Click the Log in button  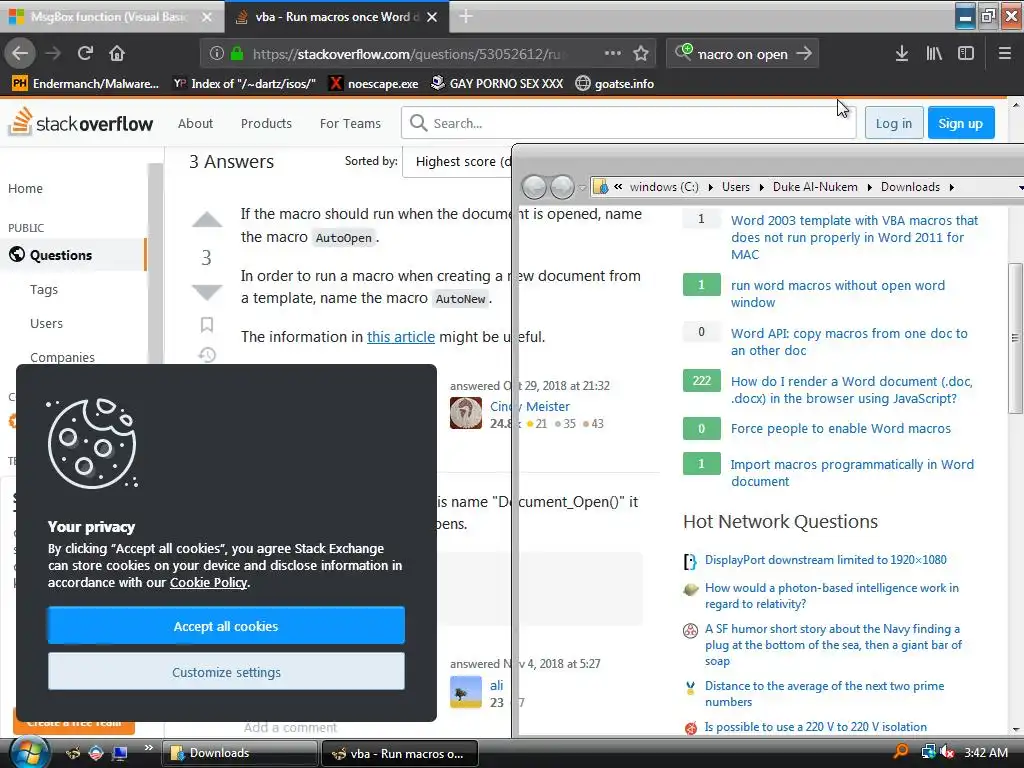click(893, 123)
